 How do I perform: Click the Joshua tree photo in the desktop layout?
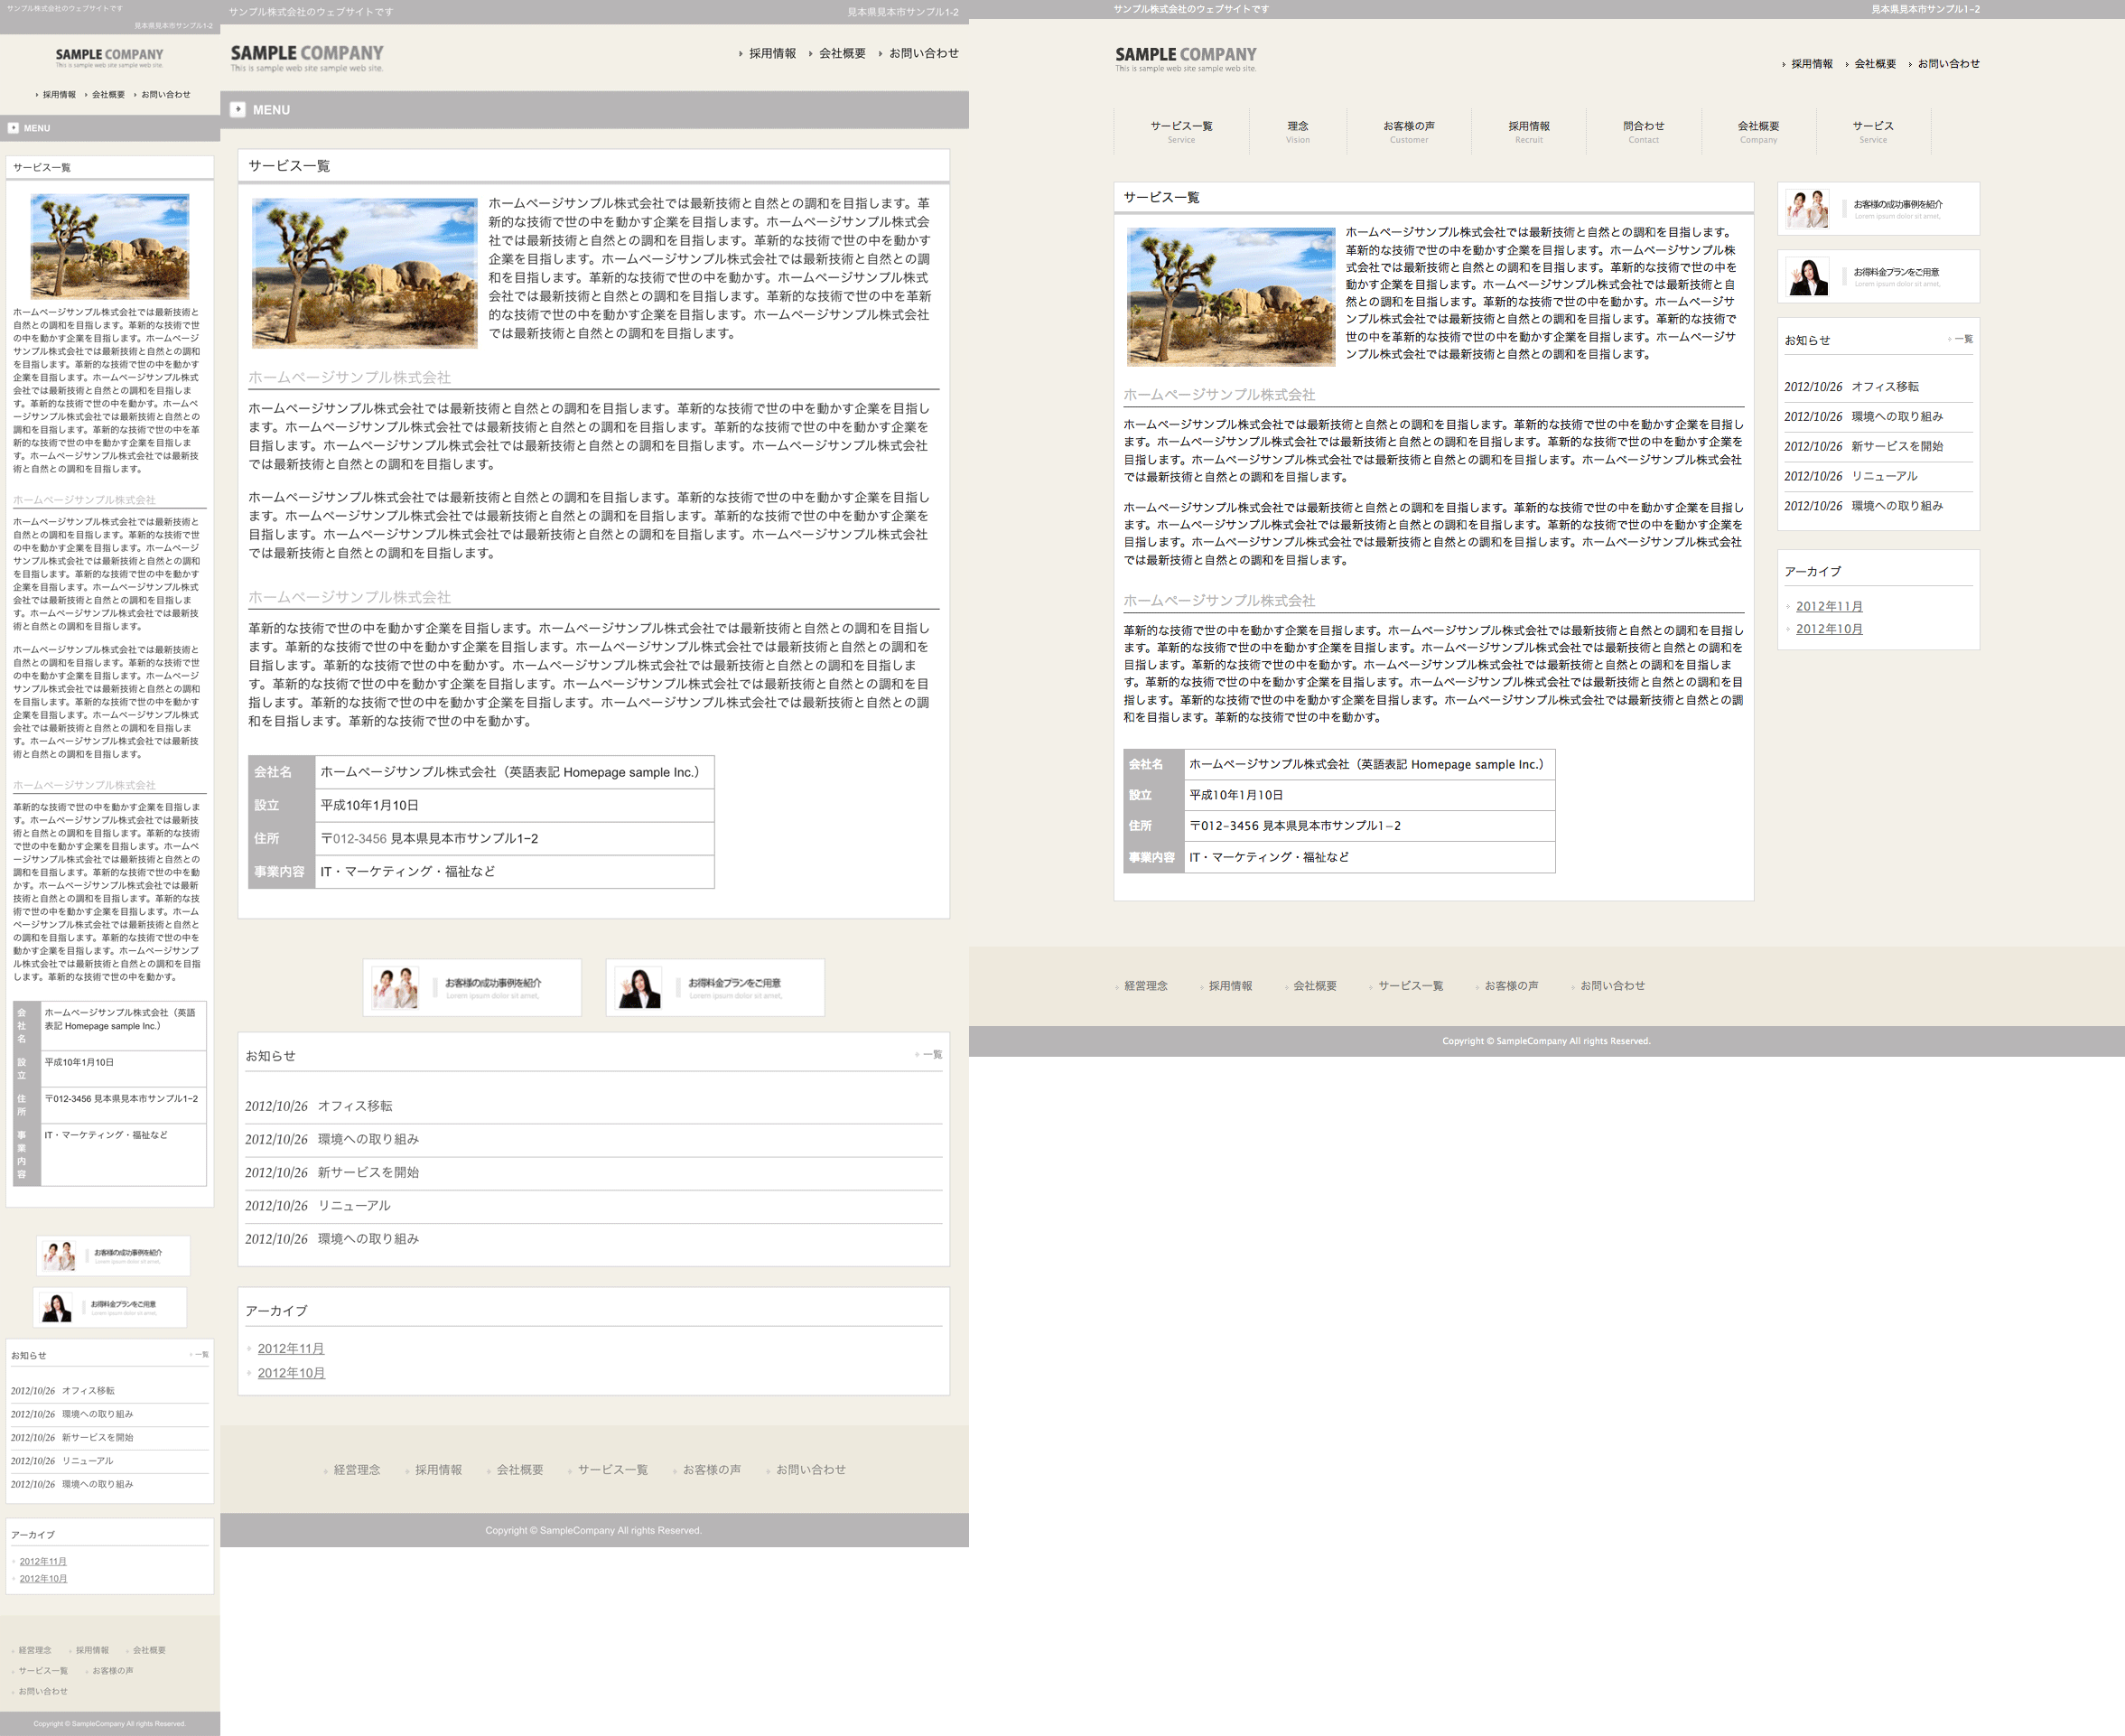[x=1230, y=297]
